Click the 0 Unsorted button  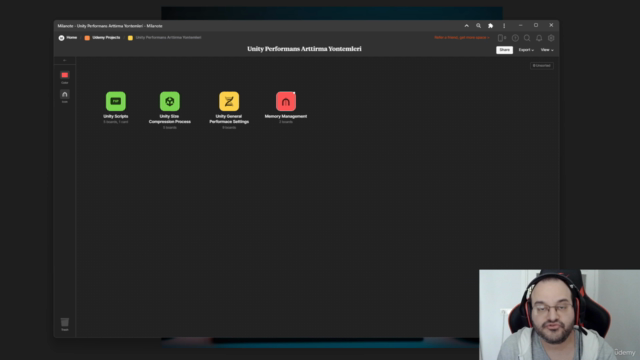[x=542, y=66]
